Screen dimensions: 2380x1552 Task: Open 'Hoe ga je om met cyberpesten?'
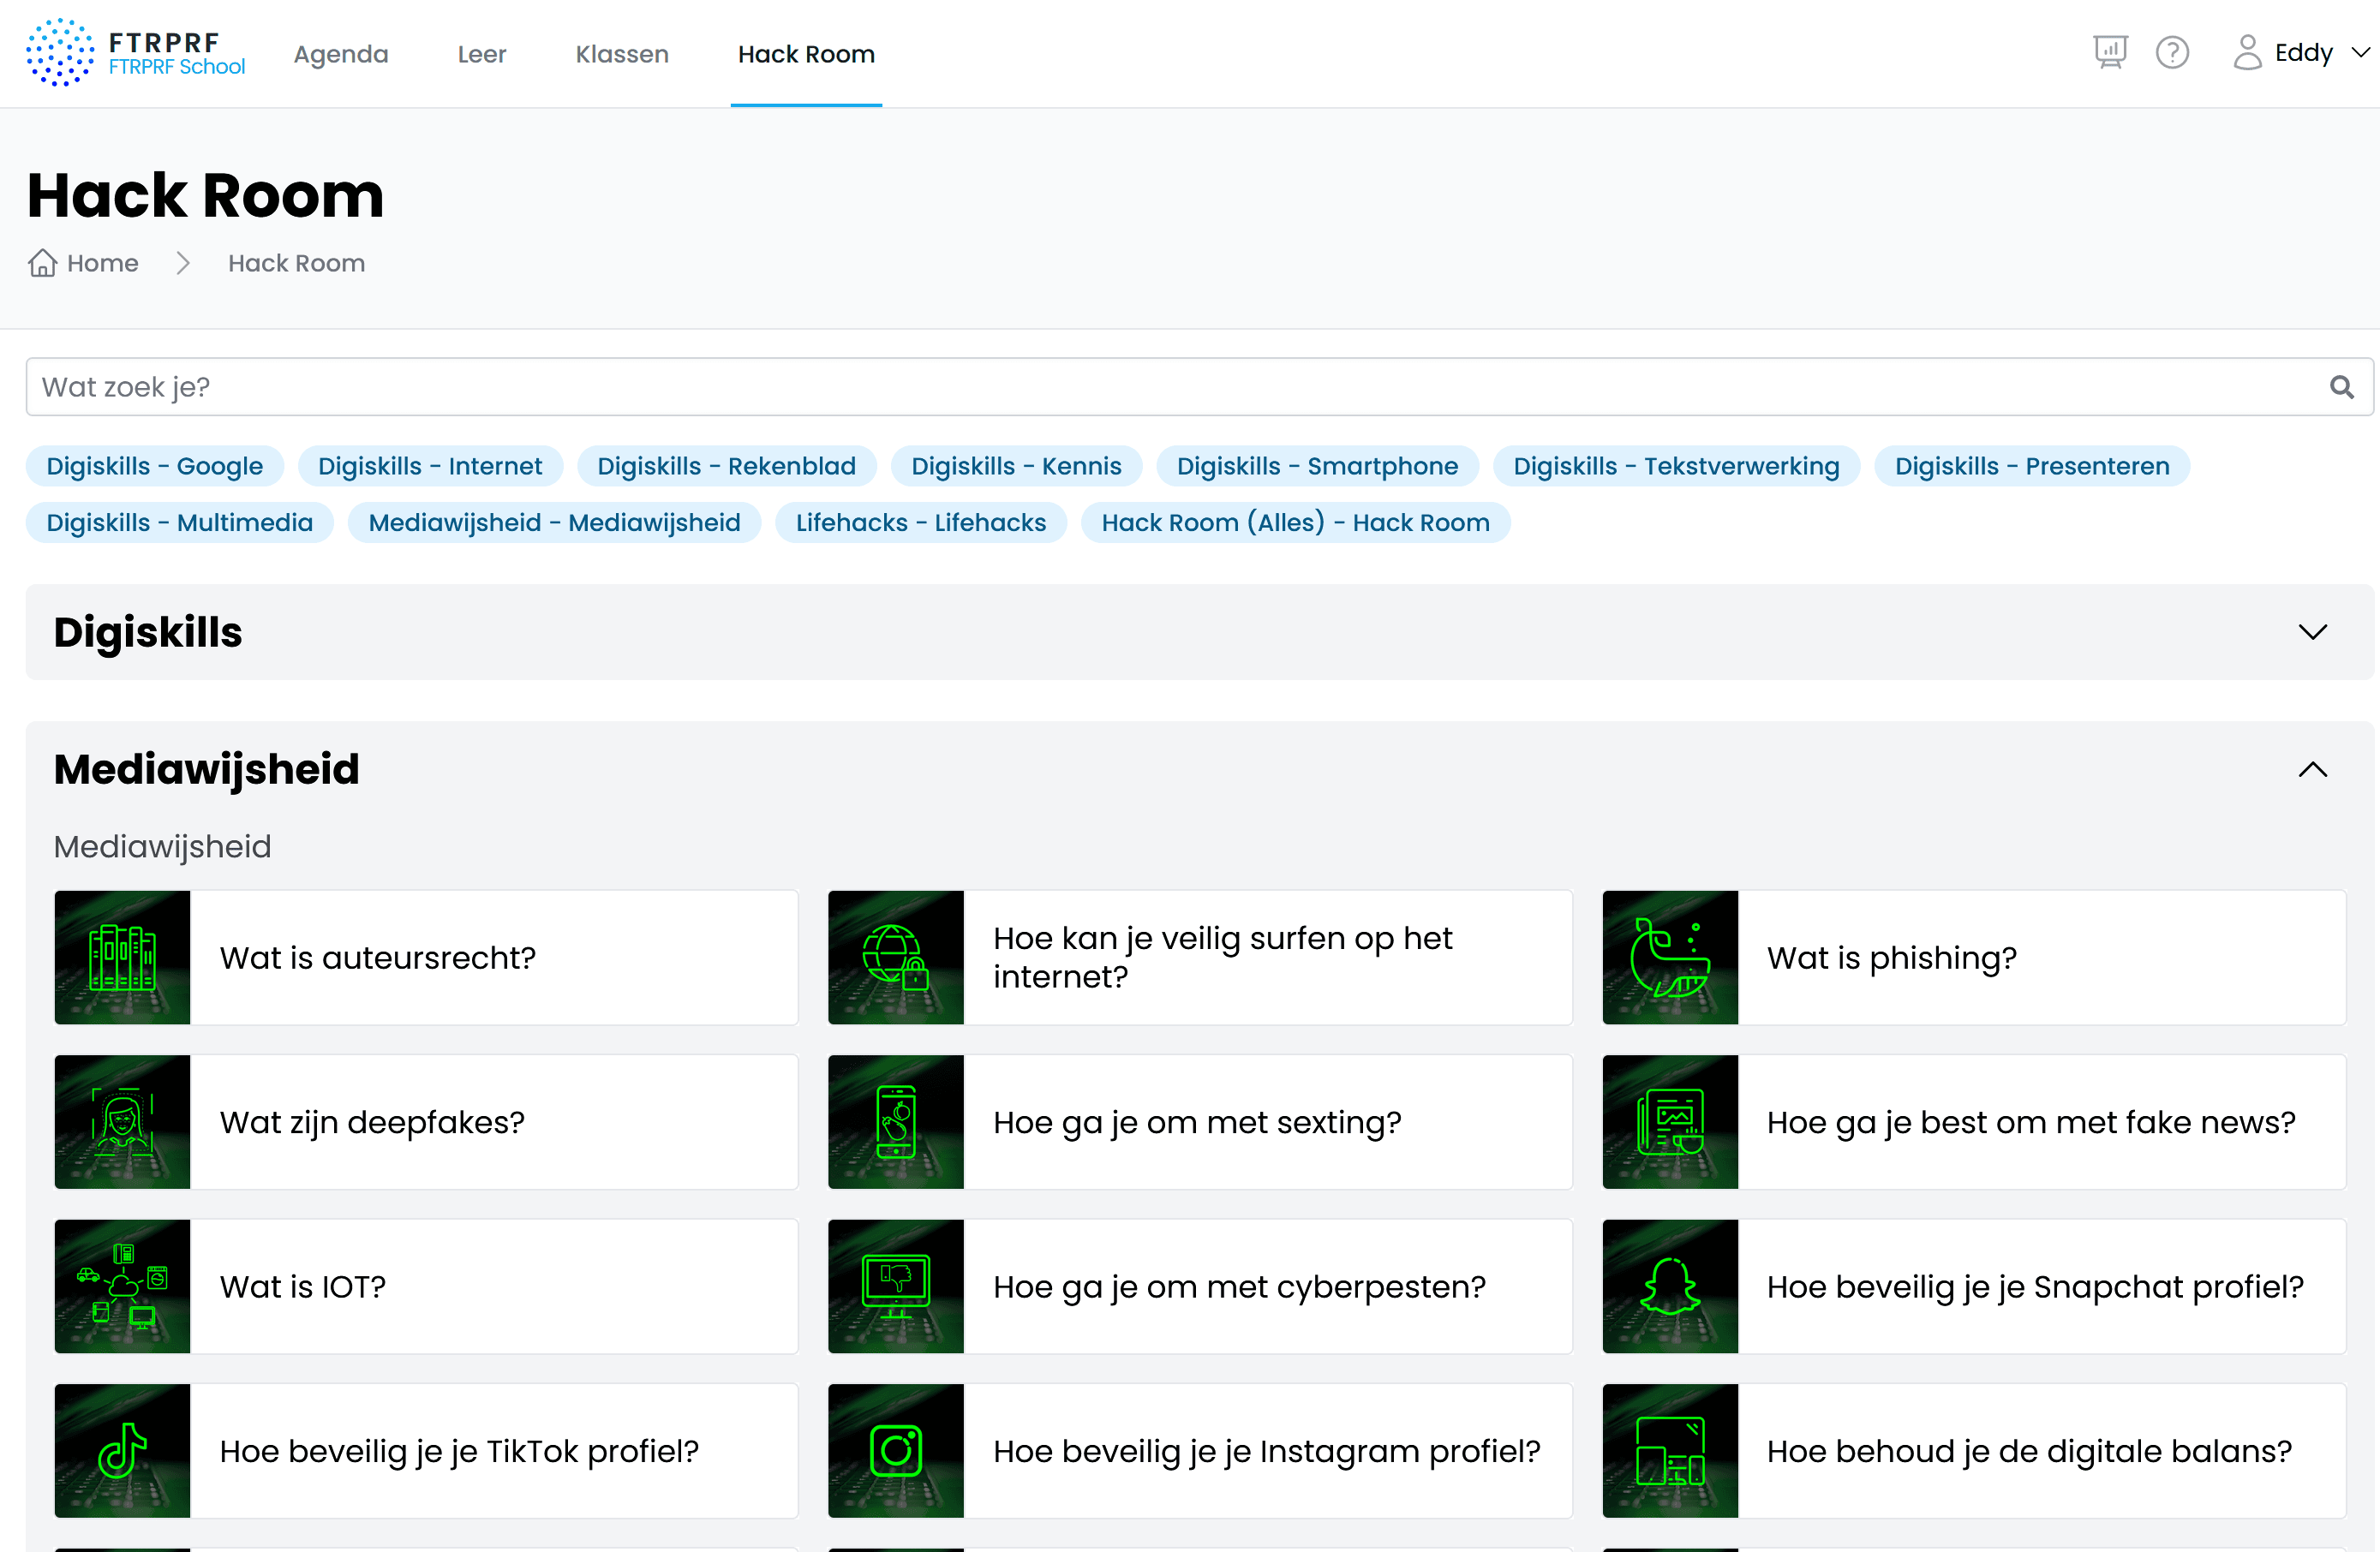[1199, 1286]
